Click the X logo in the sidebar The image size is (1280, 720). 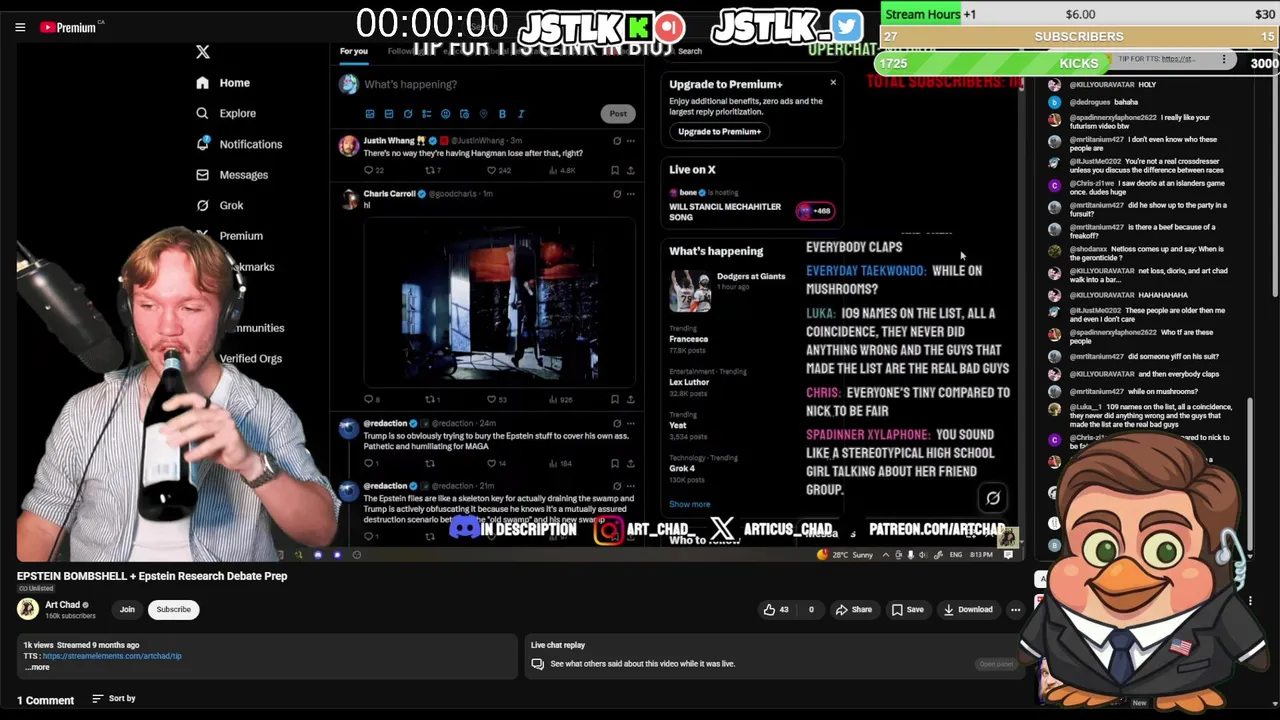[202, 52]
